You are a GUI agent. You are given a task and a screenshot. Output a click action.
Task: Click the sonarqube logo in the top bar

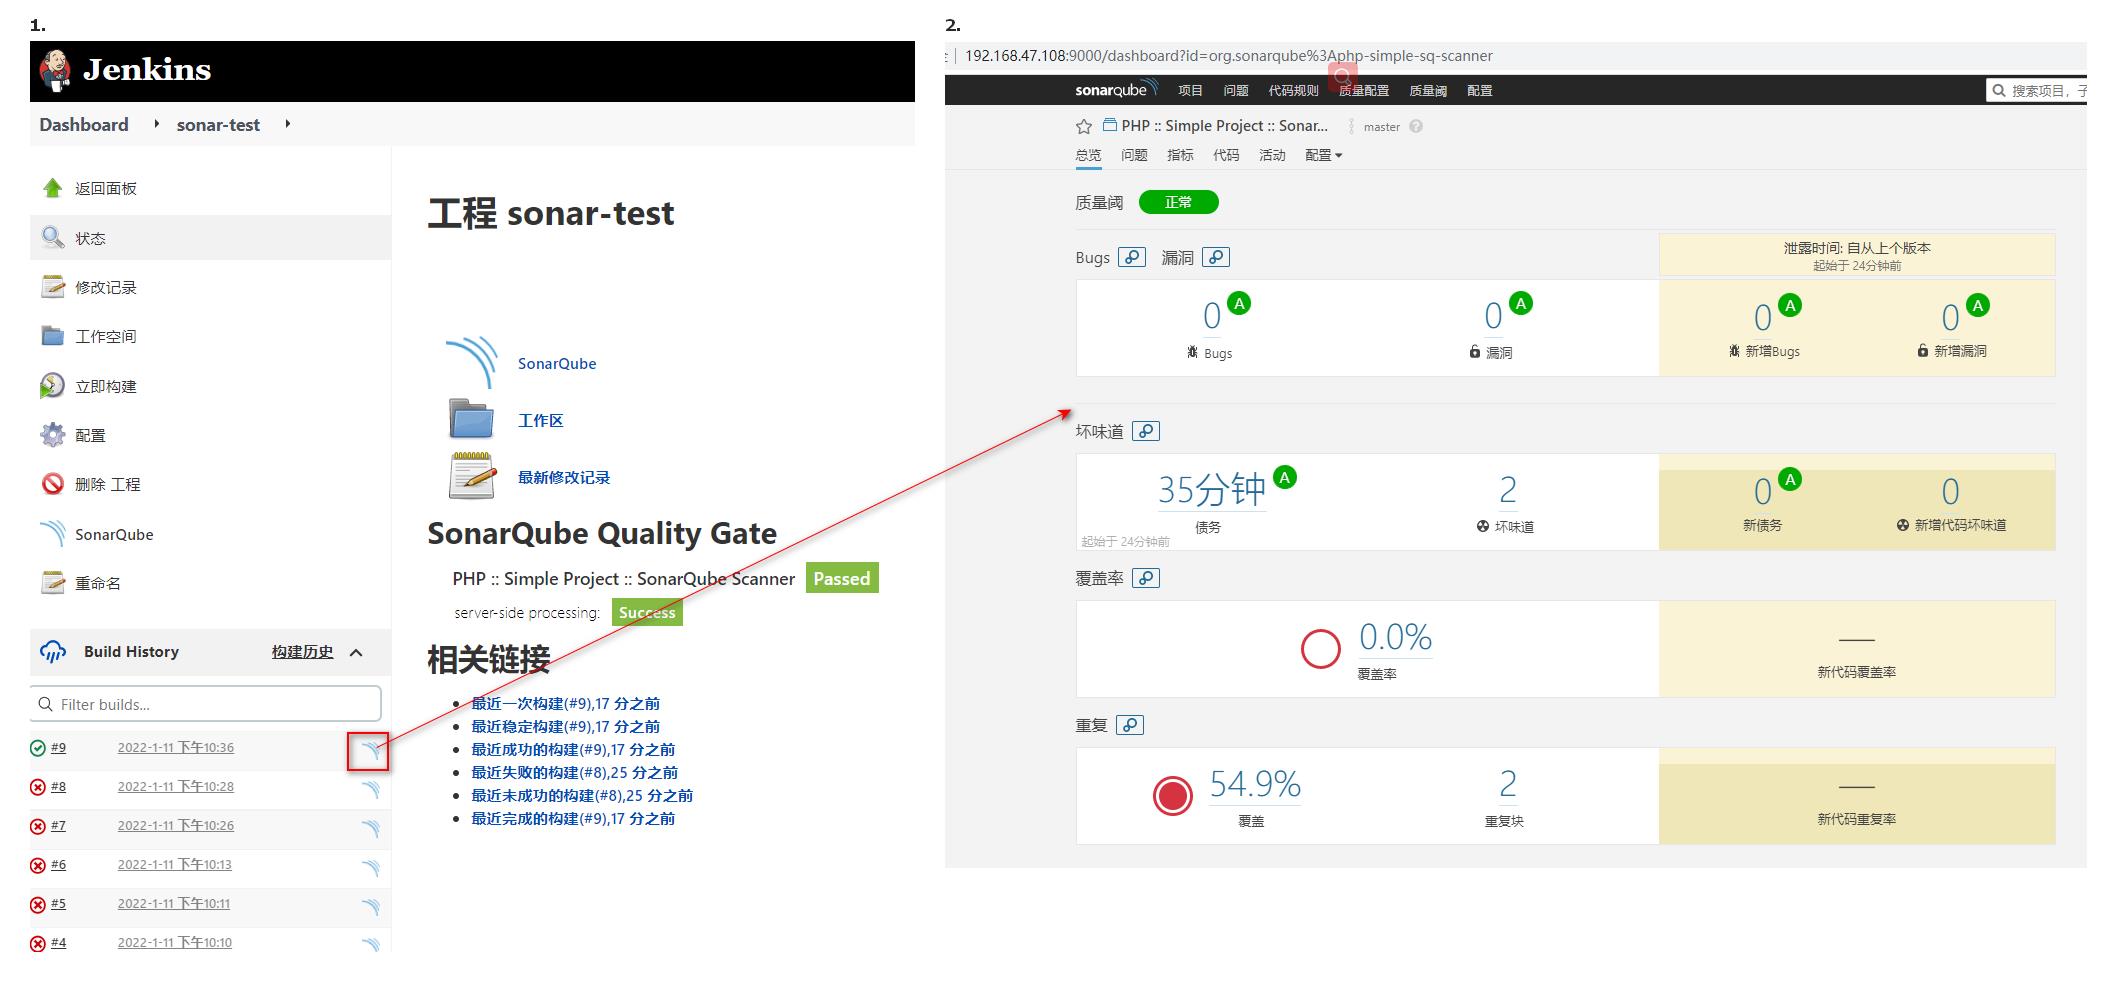click(x=1115, y=89)
